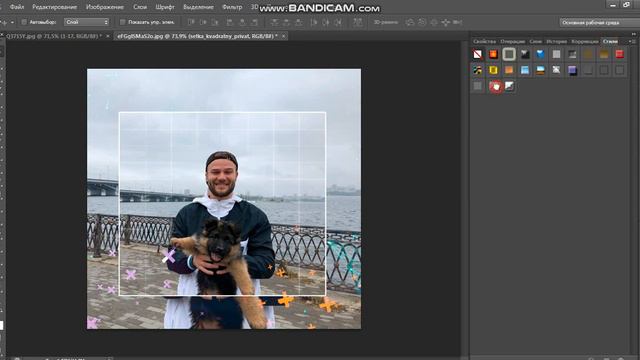
Task: Switch to the Слои panel tab
Action: (536, 41)
